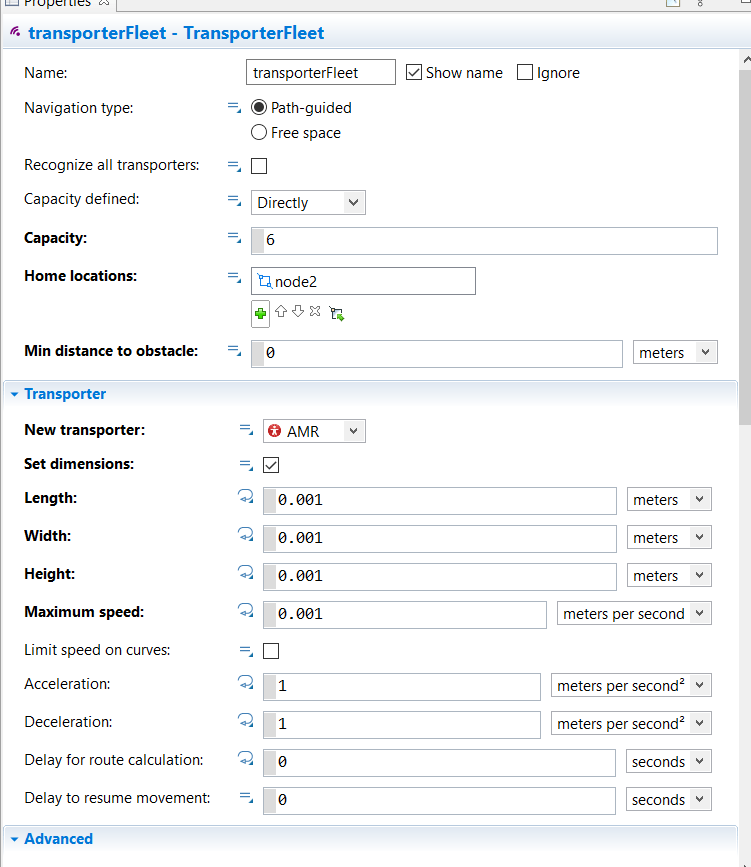Click the dynamic value icon beside Height
Screen dimensions: 751x867
pos(246,572)
